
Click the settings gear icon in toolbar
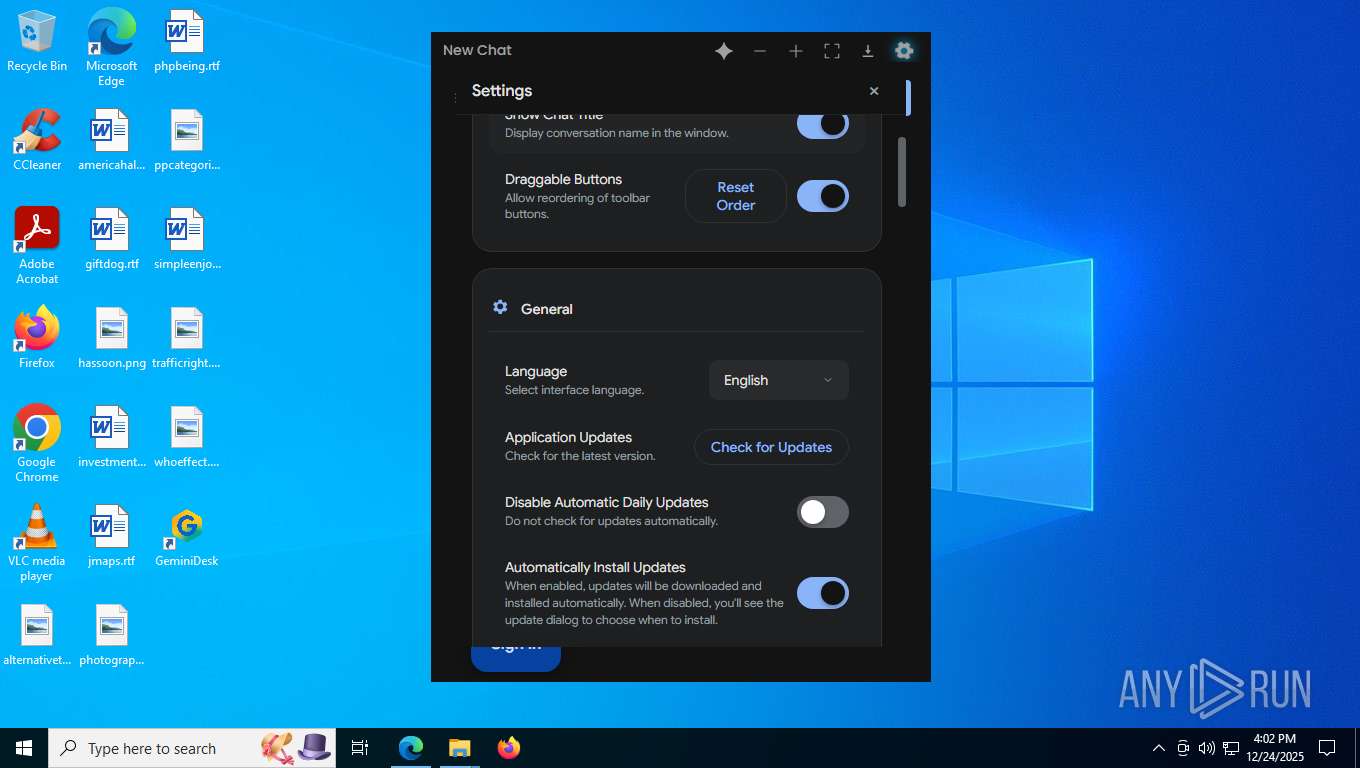coord(904,51)
